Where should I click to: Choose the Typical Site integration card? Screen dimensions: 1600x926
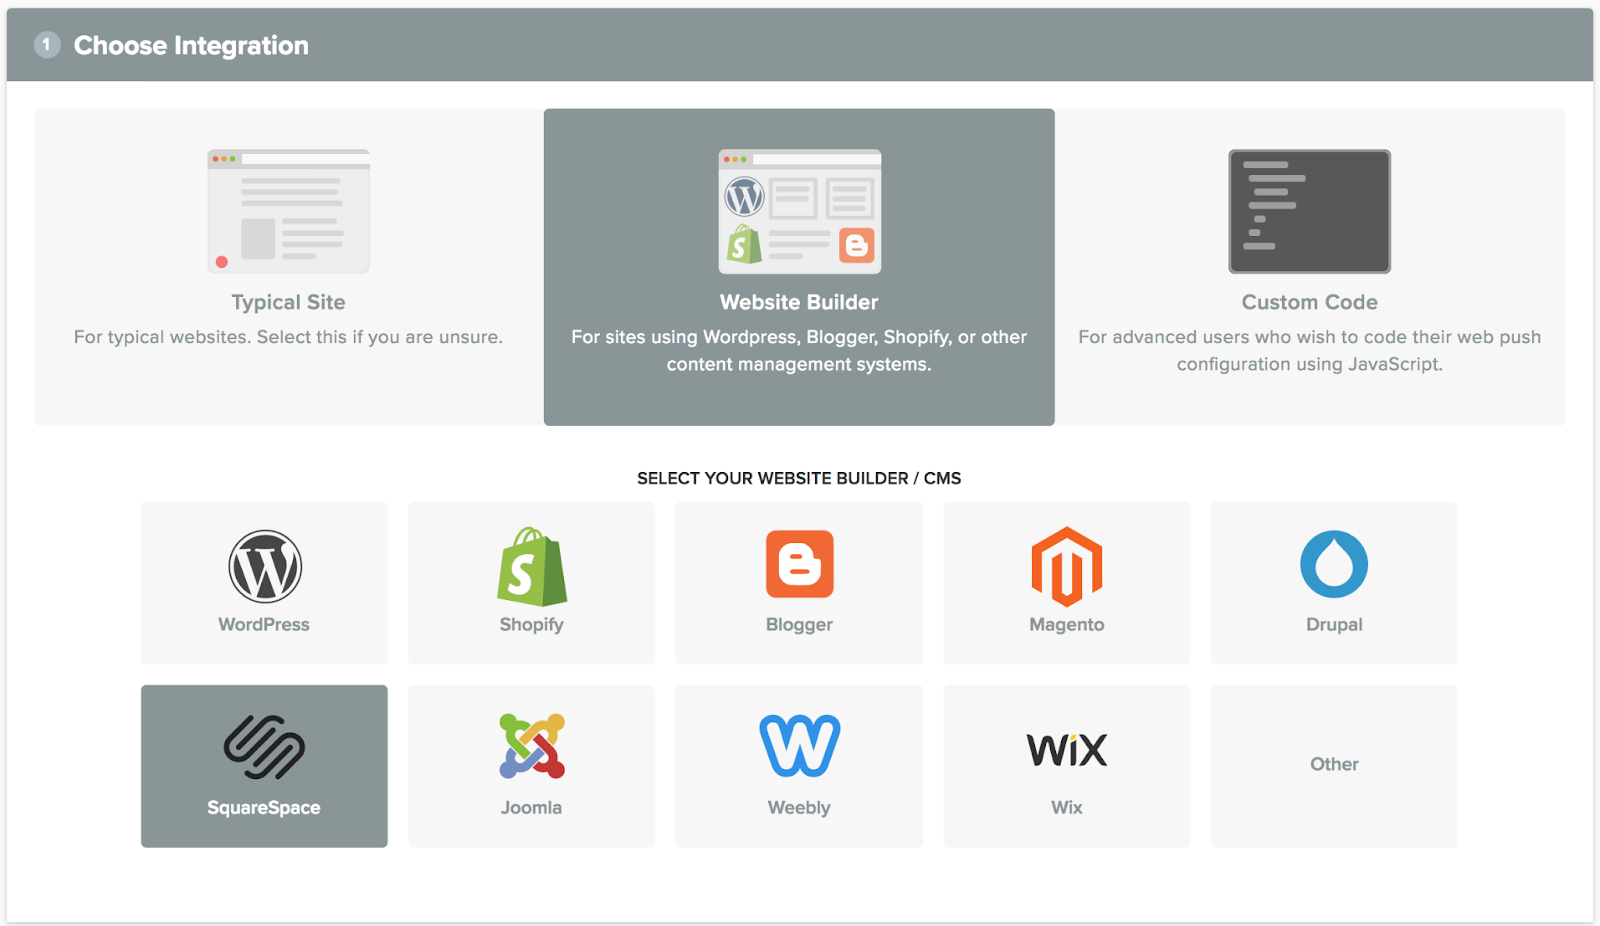pyautogui.click(x=289, y=267)
